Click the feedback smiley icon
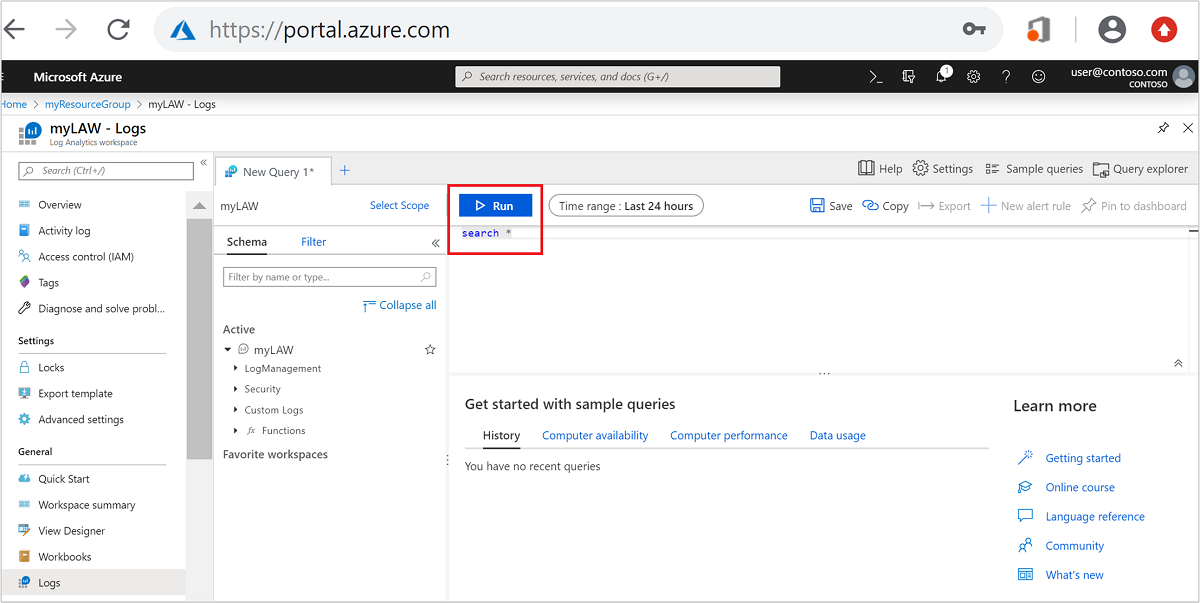This screenshot has width=1200, height=603. (1038, 77)
